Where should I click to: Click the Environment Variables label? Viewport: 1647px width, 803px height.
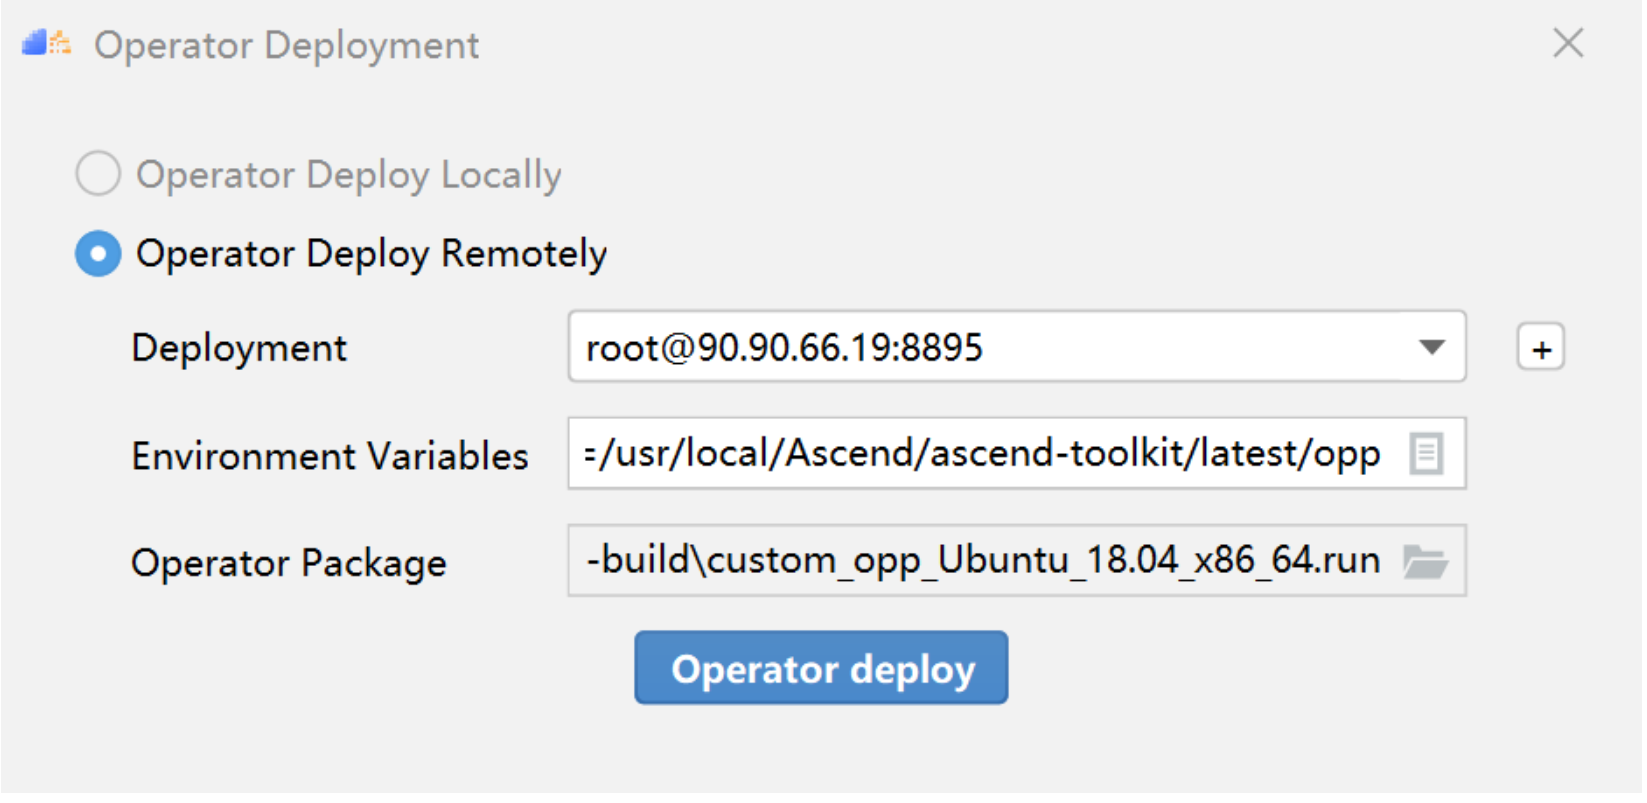click(330, 456)
